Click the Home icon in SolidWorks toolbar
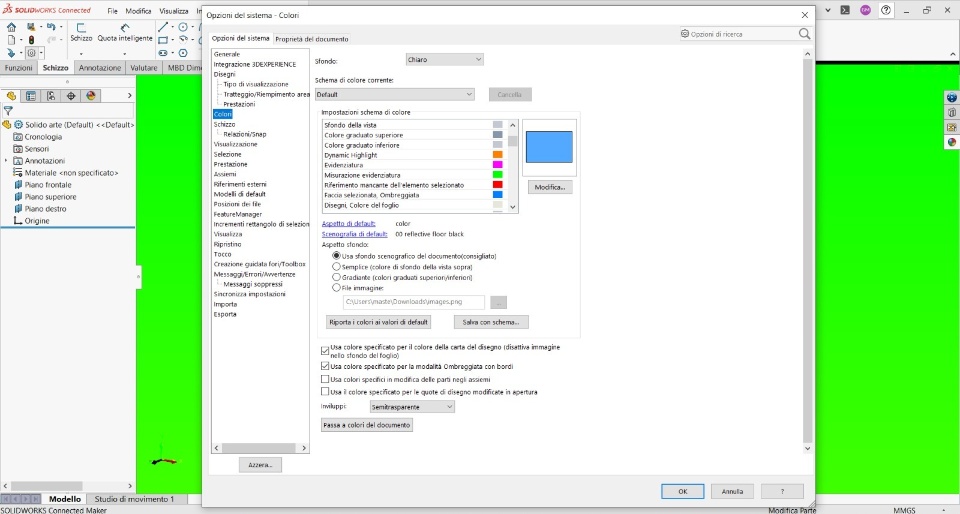Viewport: 960px width, 514px height. (11, 27)
